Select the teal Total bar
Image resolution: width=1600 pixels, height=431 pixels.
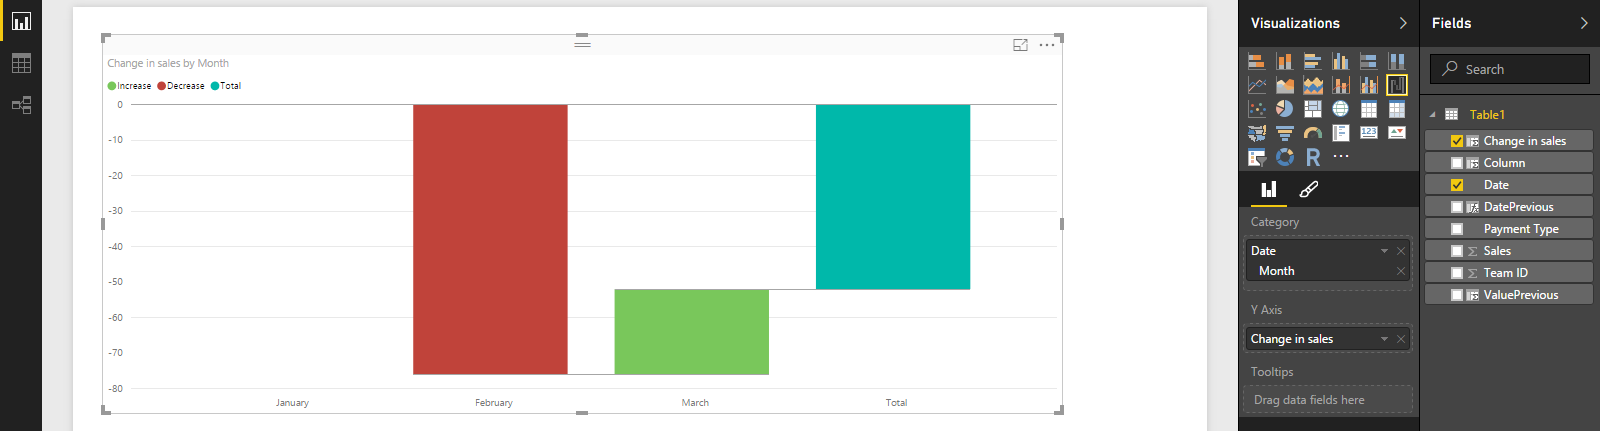click(893, 197)
